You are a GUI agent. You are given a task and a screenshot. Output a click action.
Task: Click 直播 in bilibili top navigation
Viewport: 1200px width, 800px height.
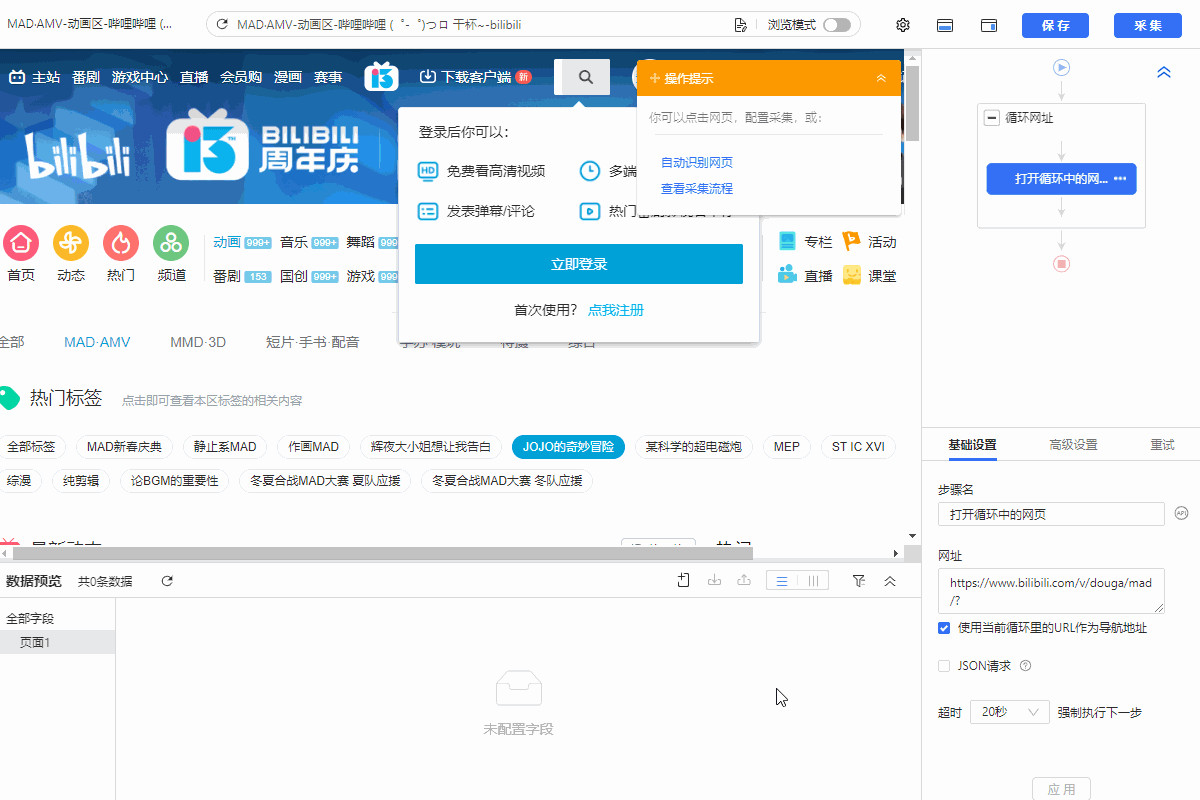click(x=194, y=77)
